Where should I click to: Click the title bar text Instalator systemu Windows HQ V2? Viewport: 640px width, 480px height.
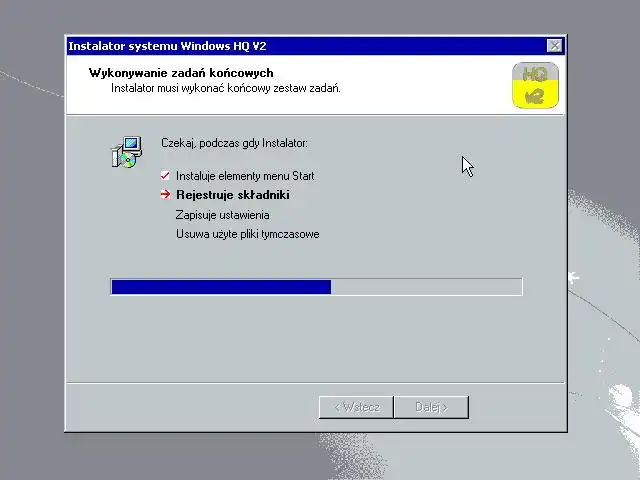(167, 46)
